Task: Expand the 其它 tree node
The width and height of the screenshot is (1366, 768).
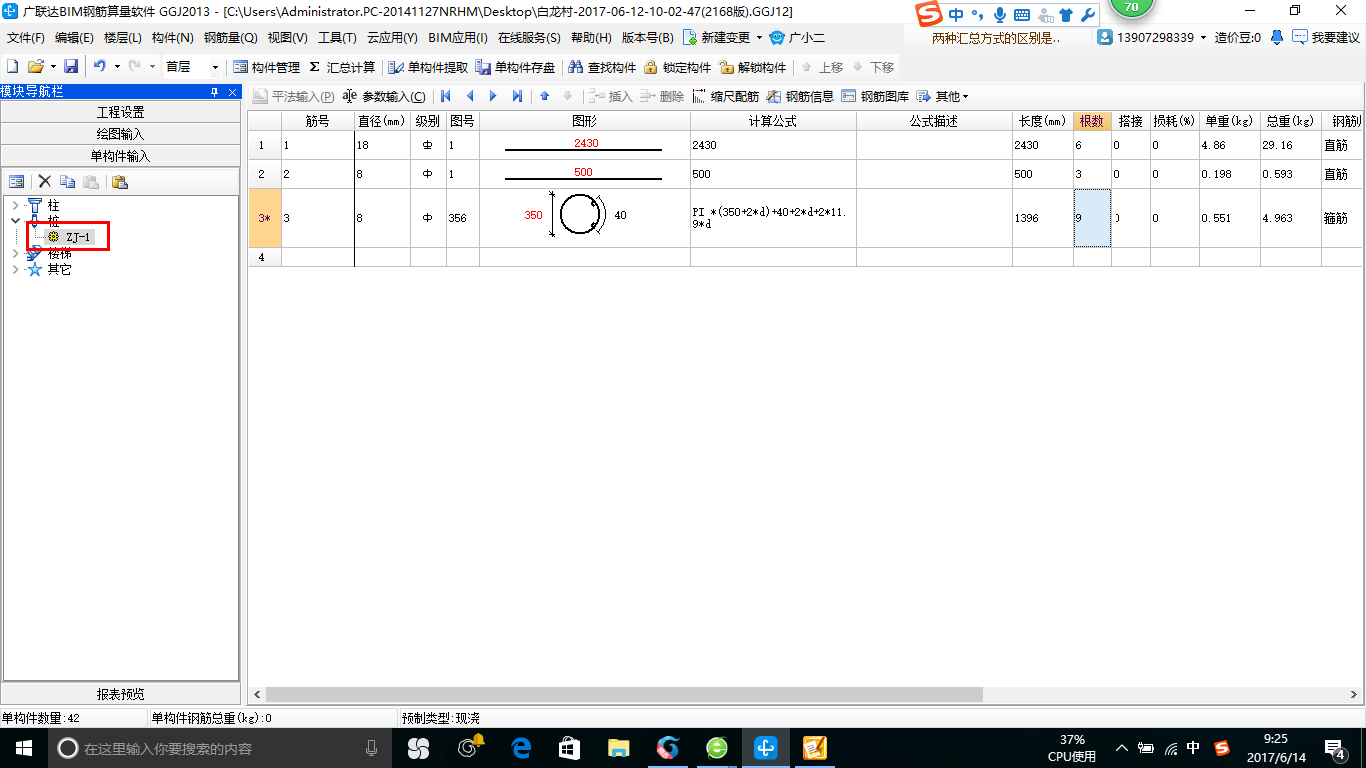Action: (15, 269)
